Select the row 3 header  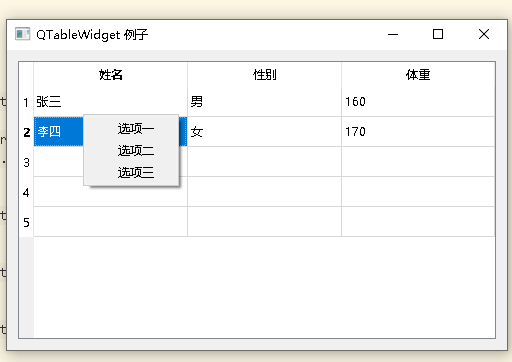tap(26, 162)
